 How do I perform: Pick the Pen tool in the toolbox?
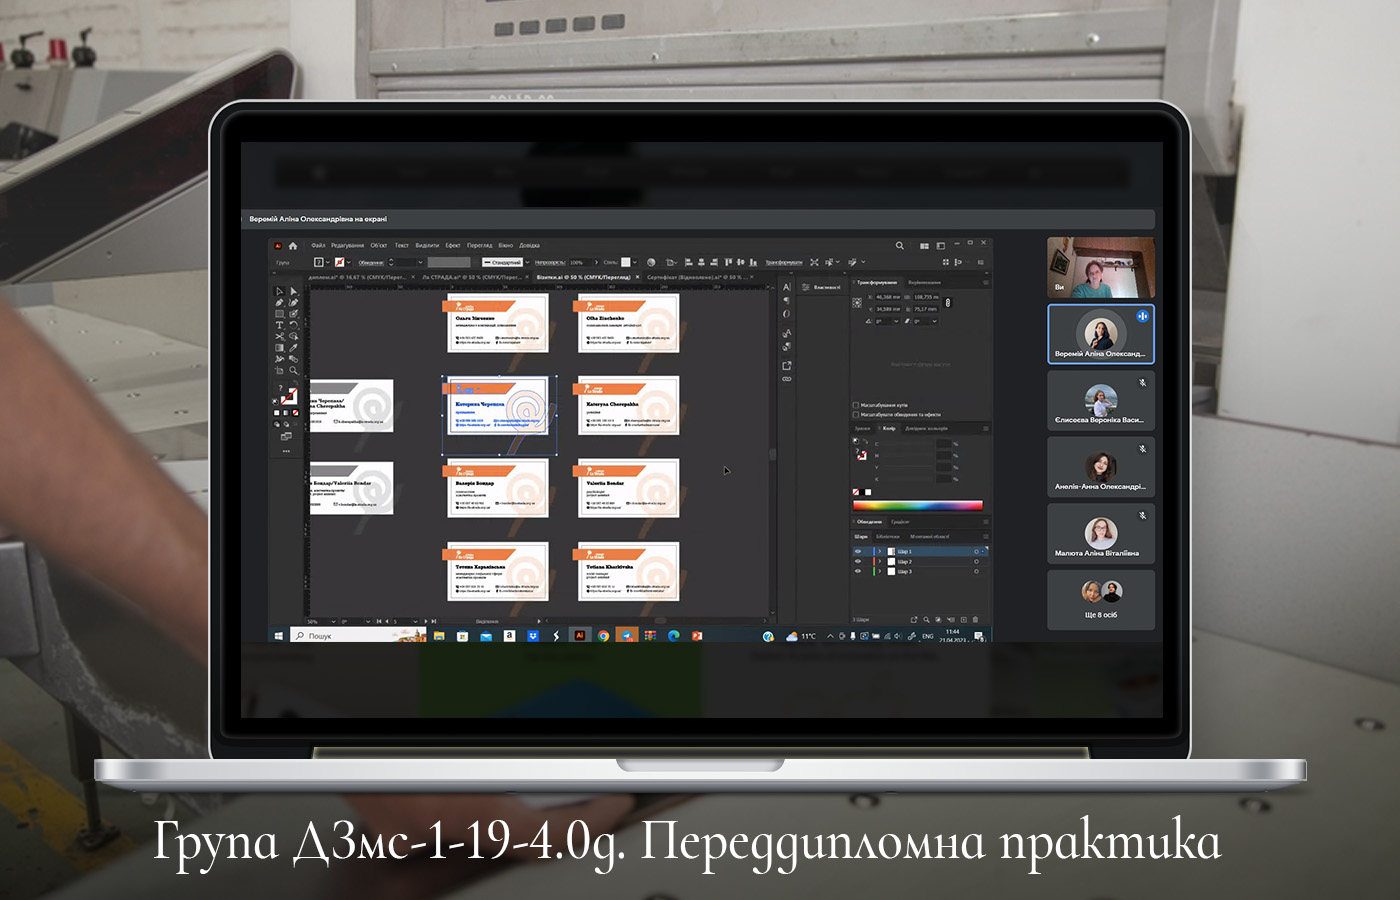tap(280, 302)
